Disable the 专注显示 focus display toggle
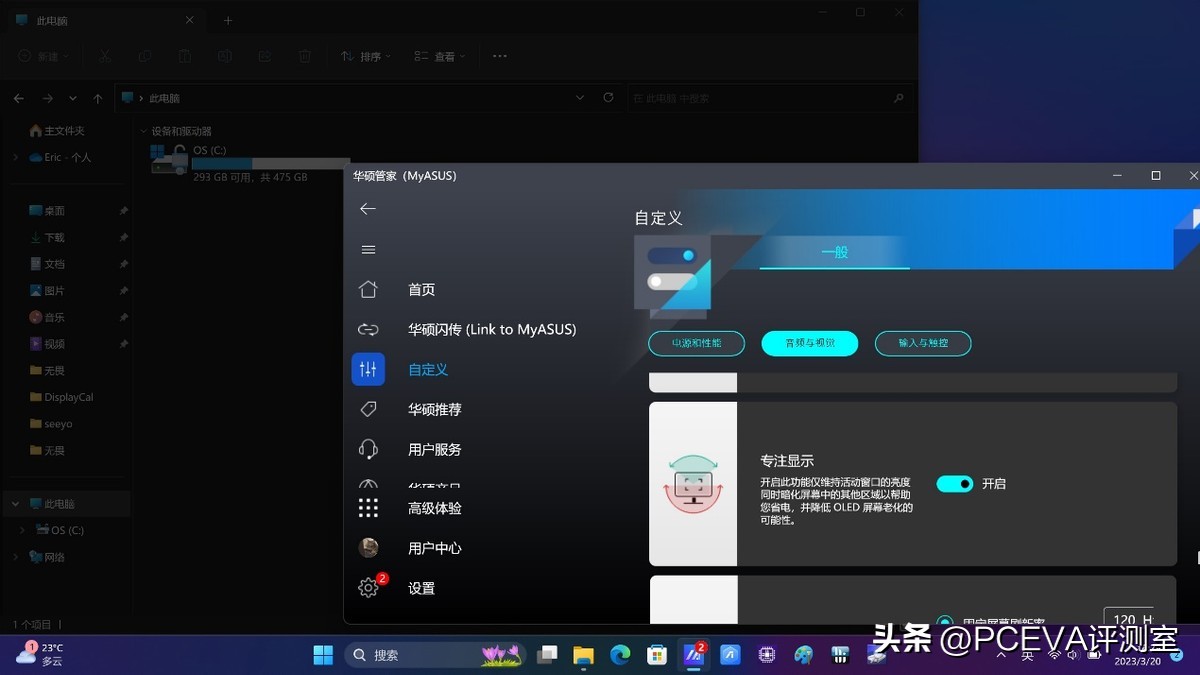 coord(954,483)
